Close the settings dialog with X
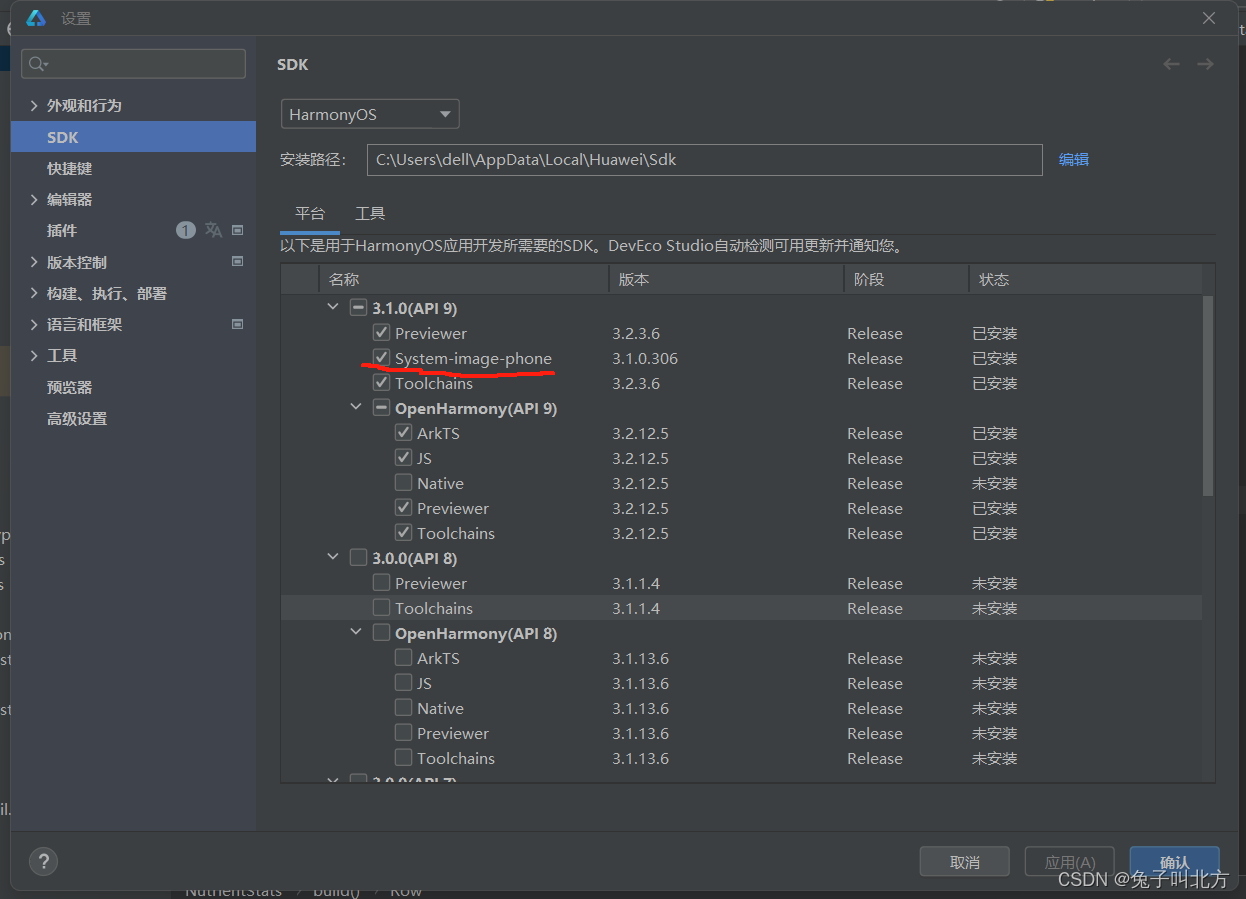Screen dimensions: 1246x899 click(x=1209, y=18)
